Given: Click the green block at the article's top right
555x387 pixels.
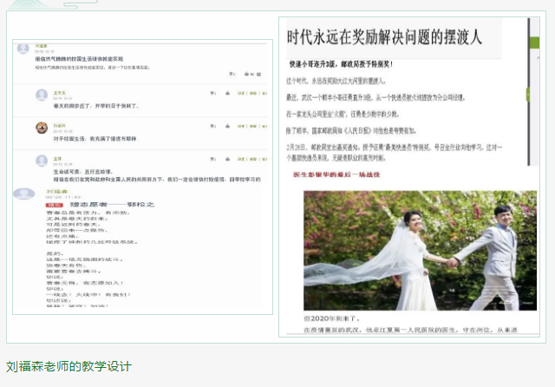Looking at the screenshot, I should (534, 43).
